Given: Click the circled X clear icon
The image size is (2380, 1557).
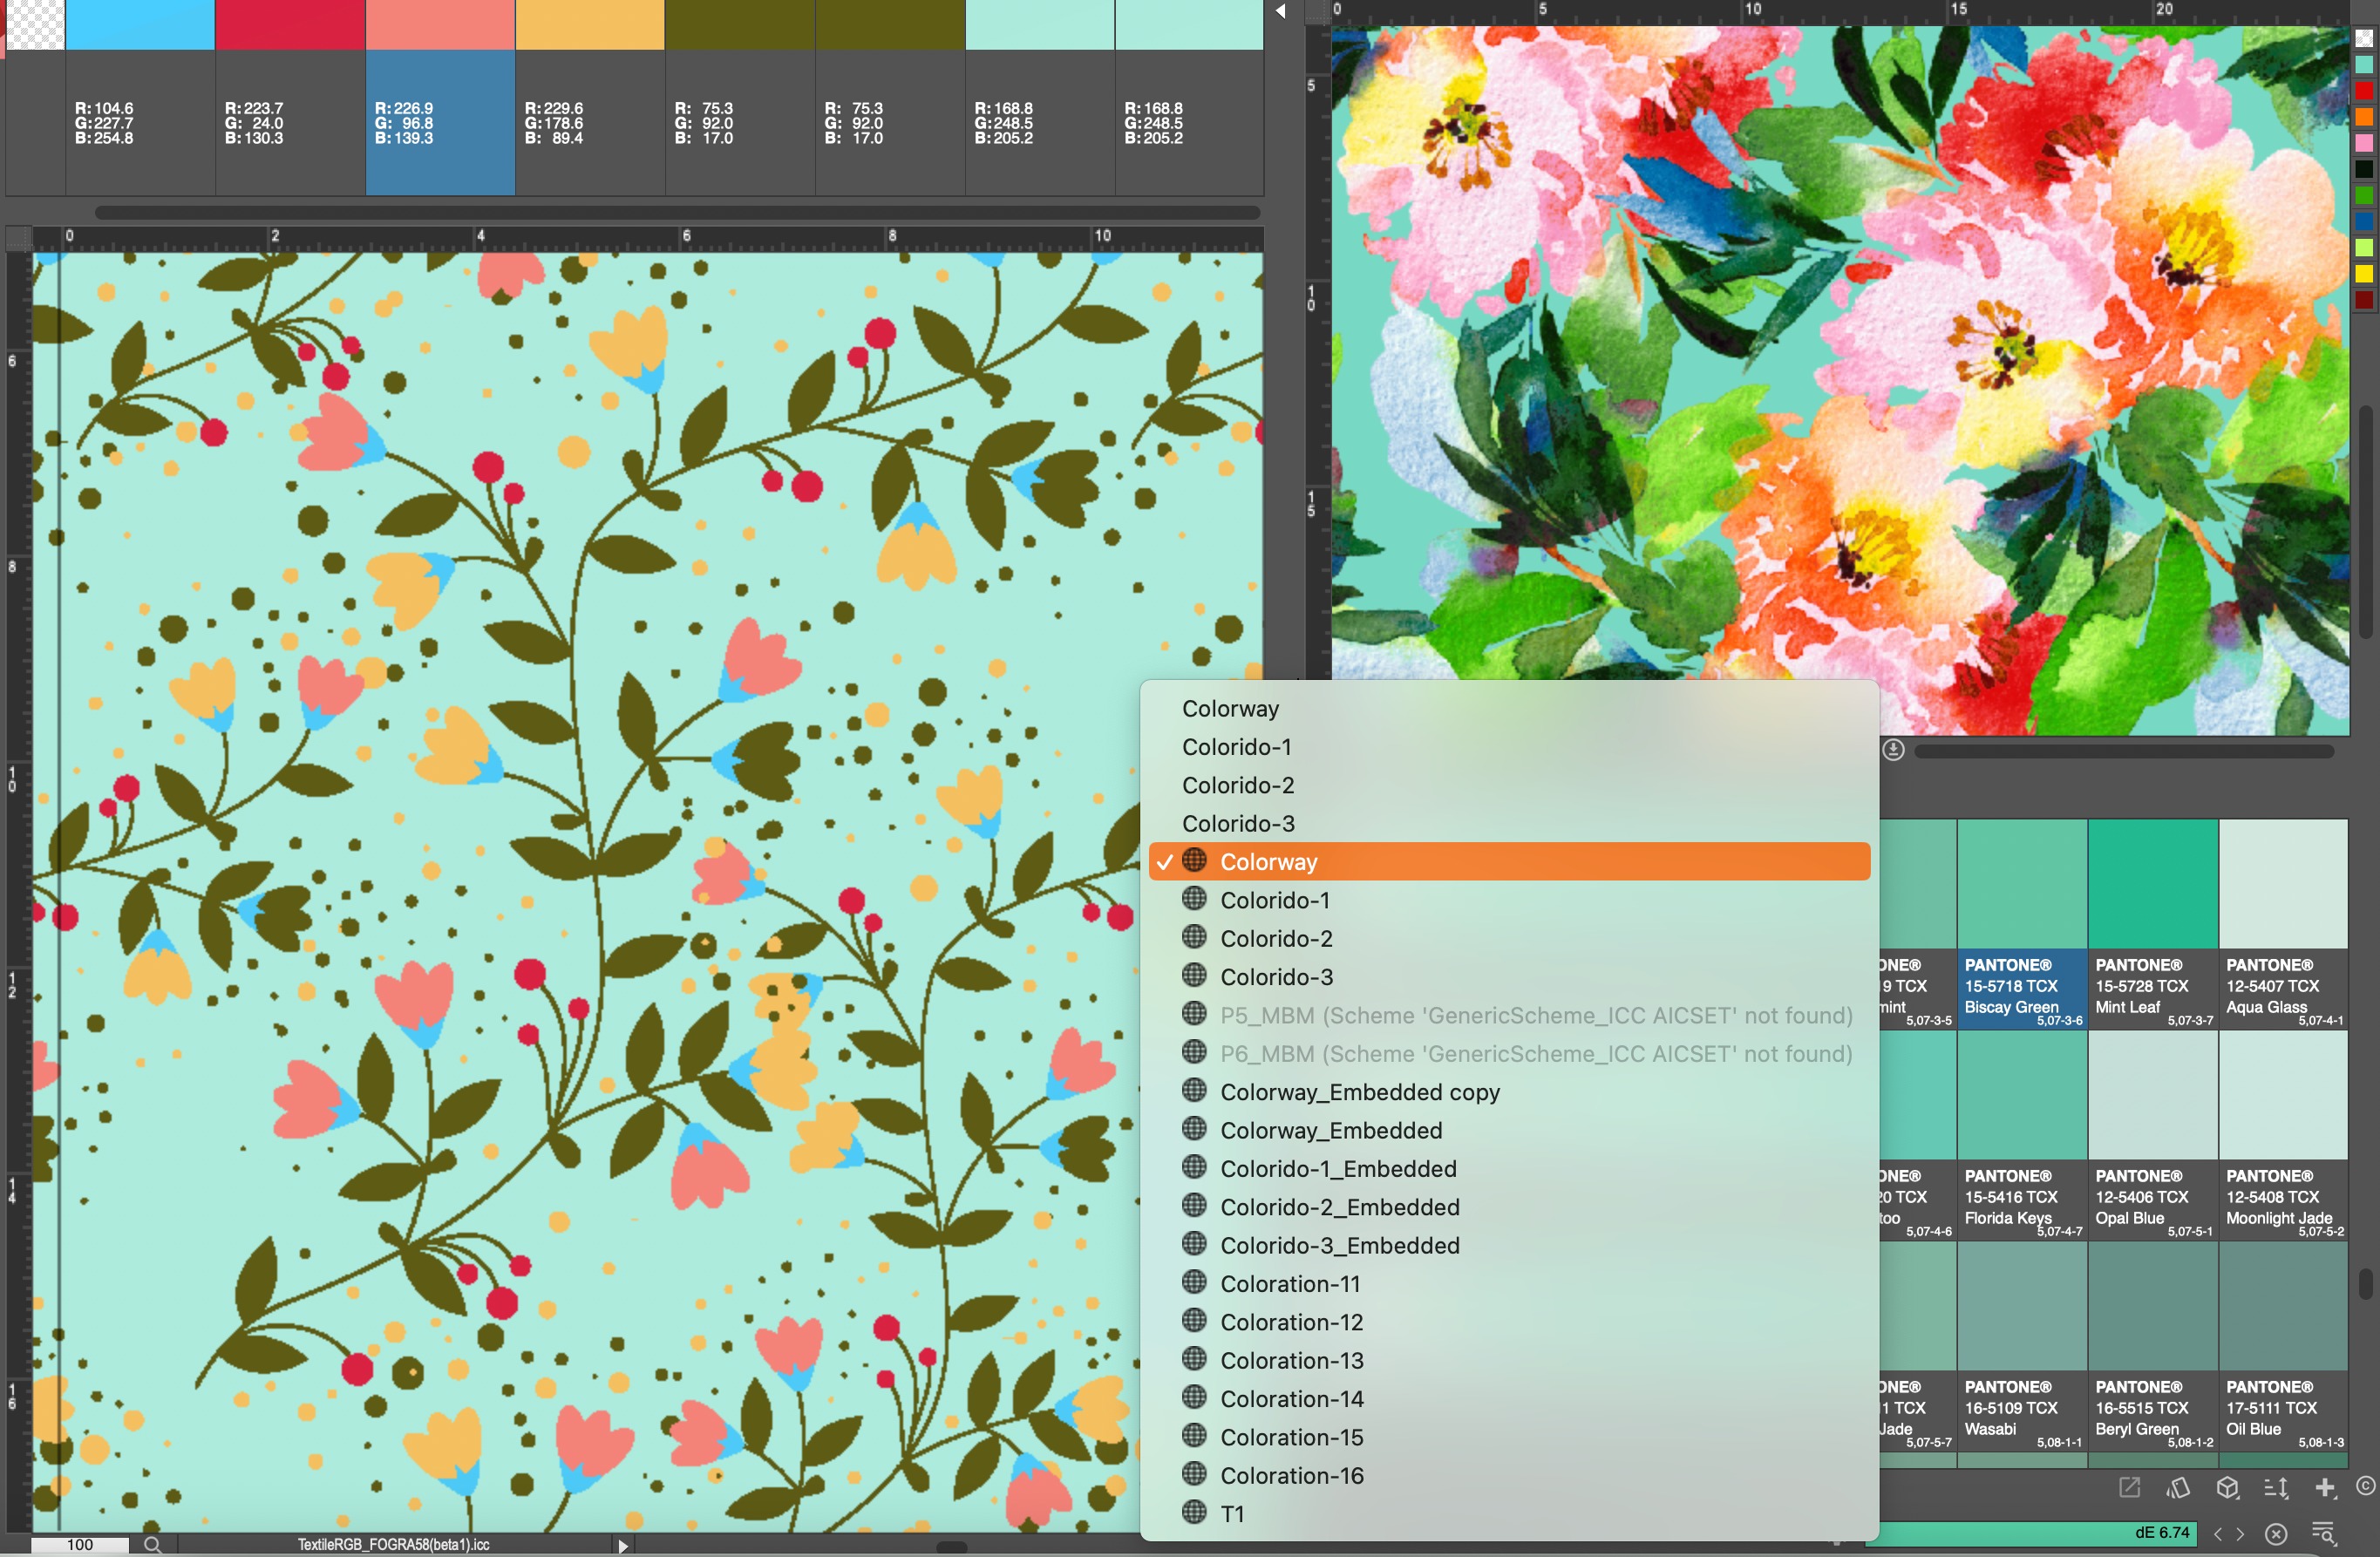Looking at the screenshot, I should point(2276,1533).
